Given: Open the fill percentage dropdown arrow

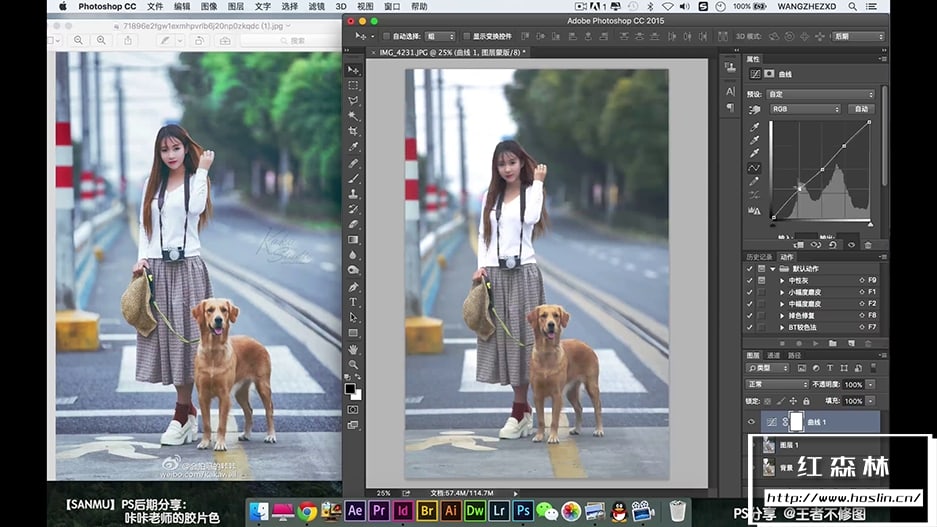Looking at the screenshot, I should pos(871,401).
